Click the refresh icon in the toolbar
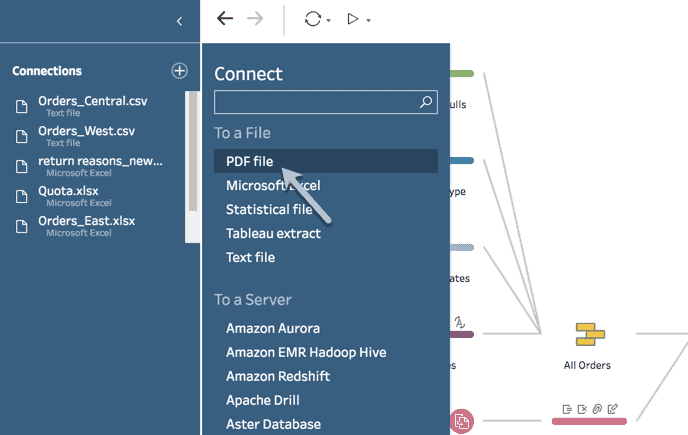This screenshot has height=435, width=688. (x=313, y=19)
